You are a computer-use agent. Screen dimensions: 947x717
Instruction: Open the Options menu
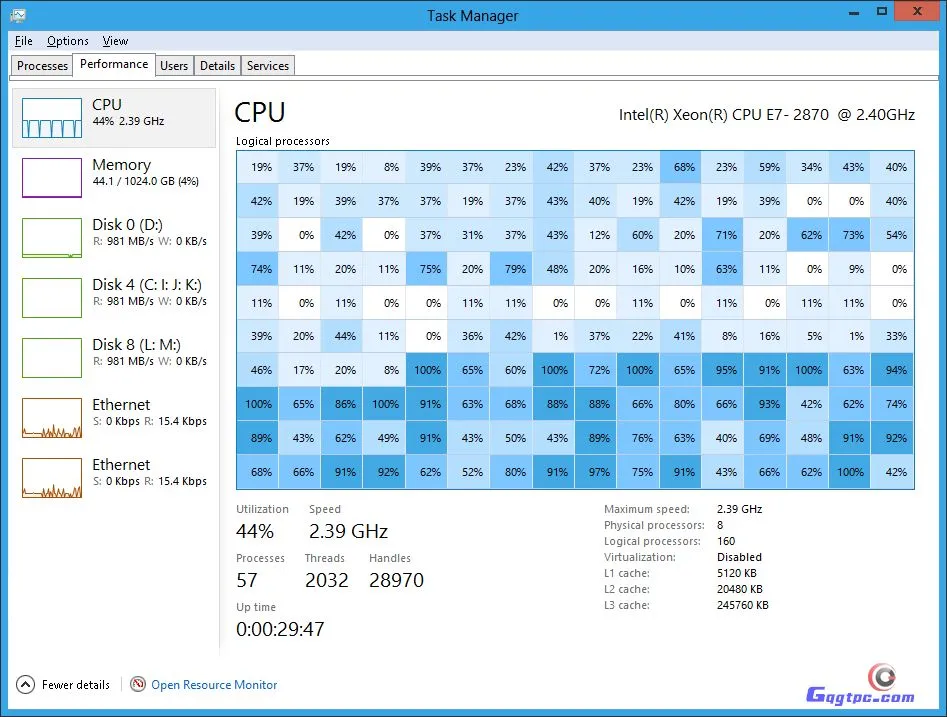coord(68,41)
